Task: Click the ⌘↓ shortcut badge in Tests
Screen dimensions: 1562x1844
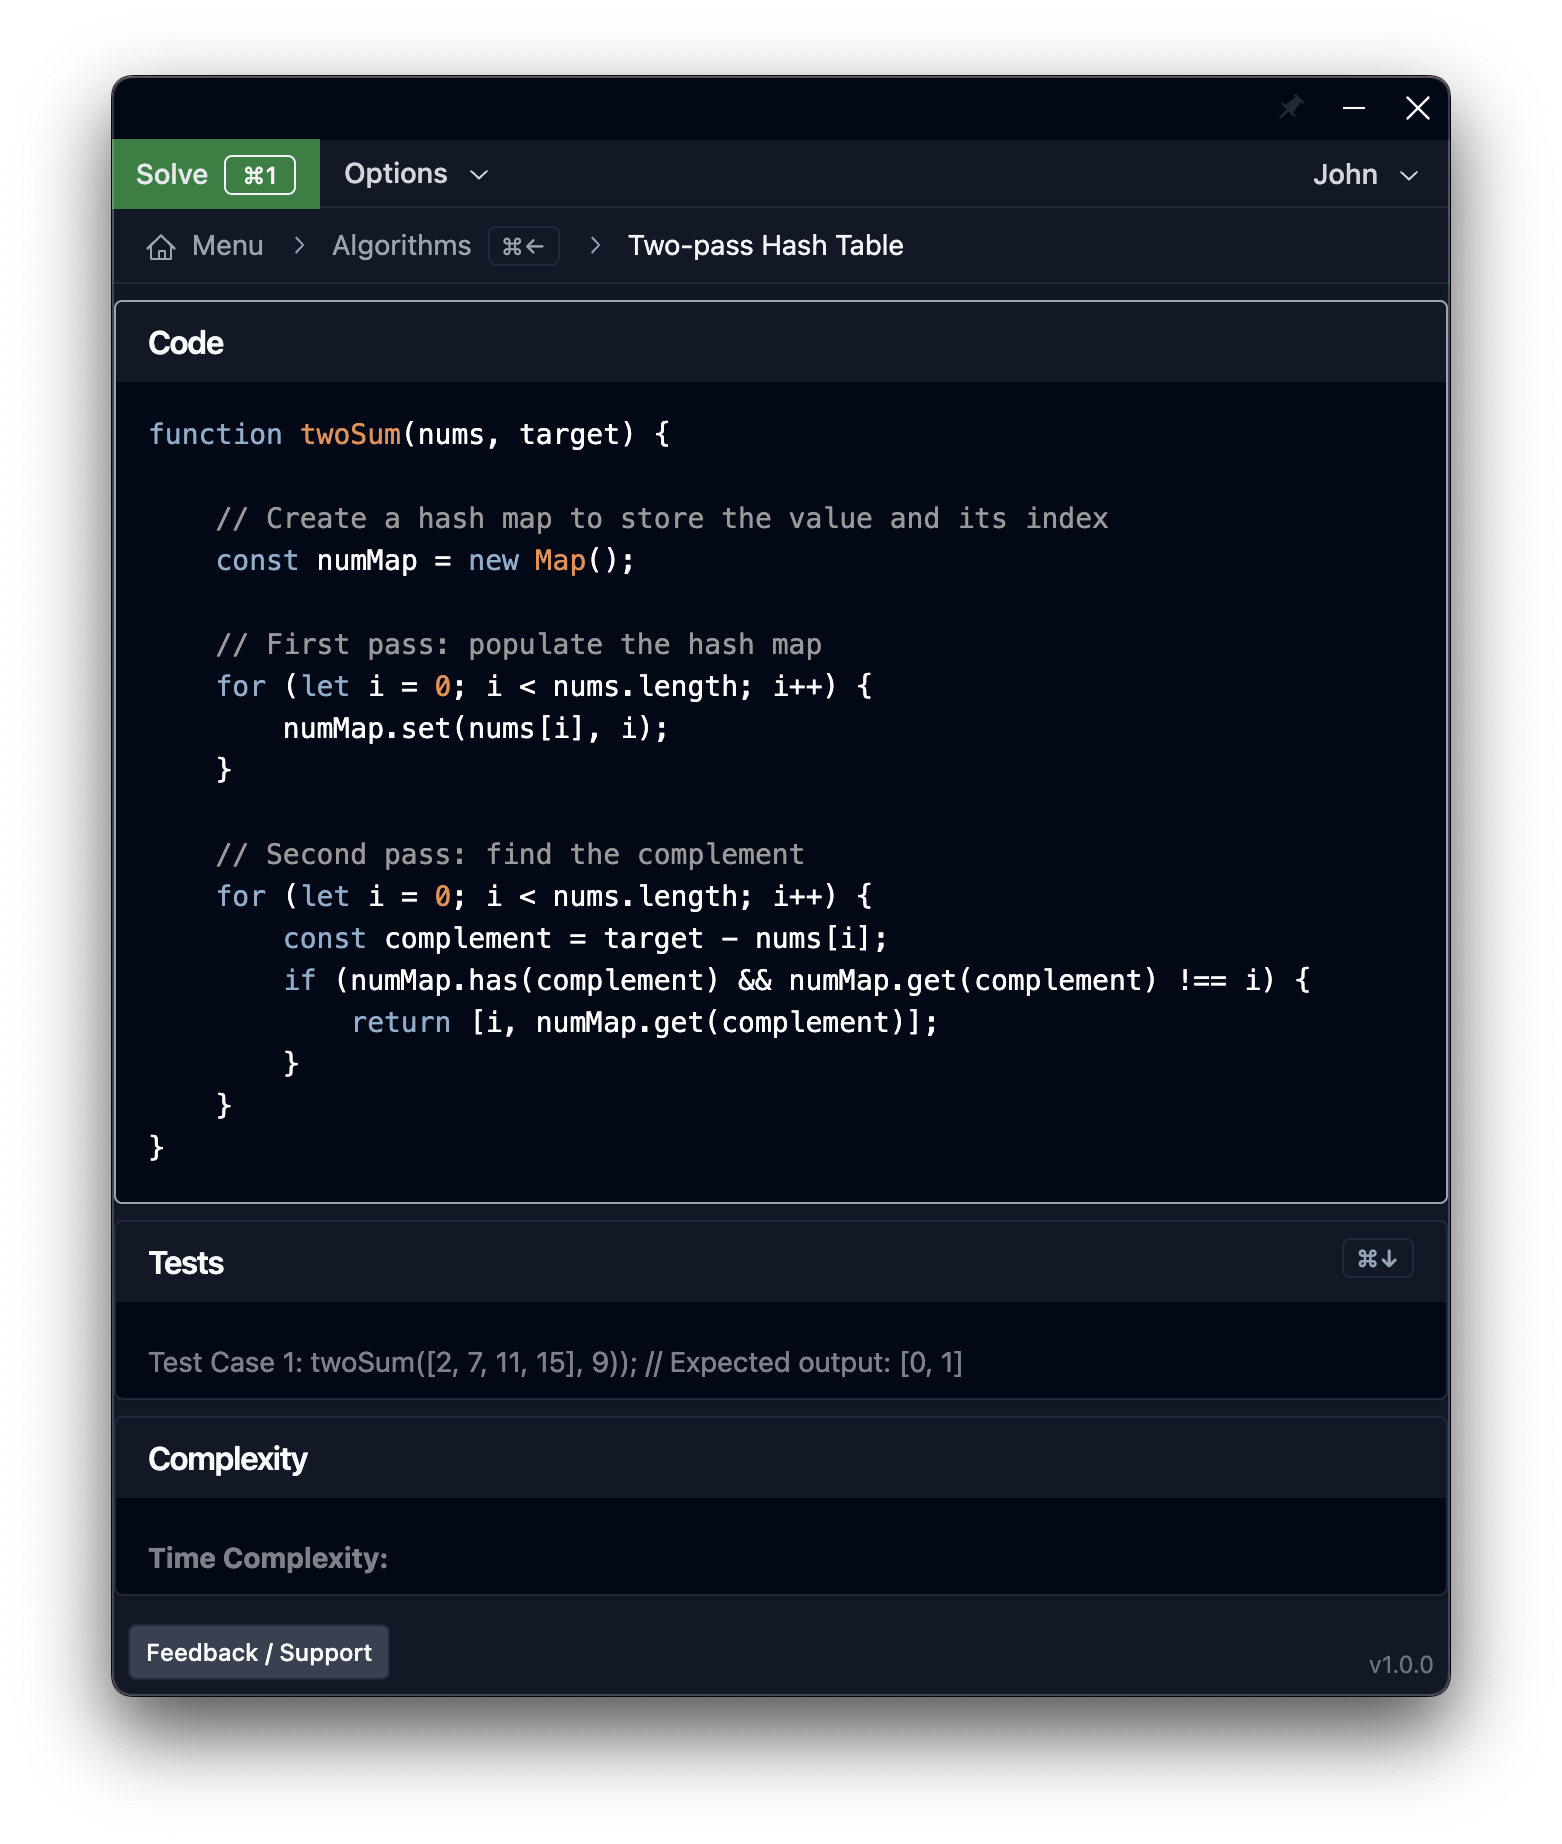Action: pos(1377,1258)
